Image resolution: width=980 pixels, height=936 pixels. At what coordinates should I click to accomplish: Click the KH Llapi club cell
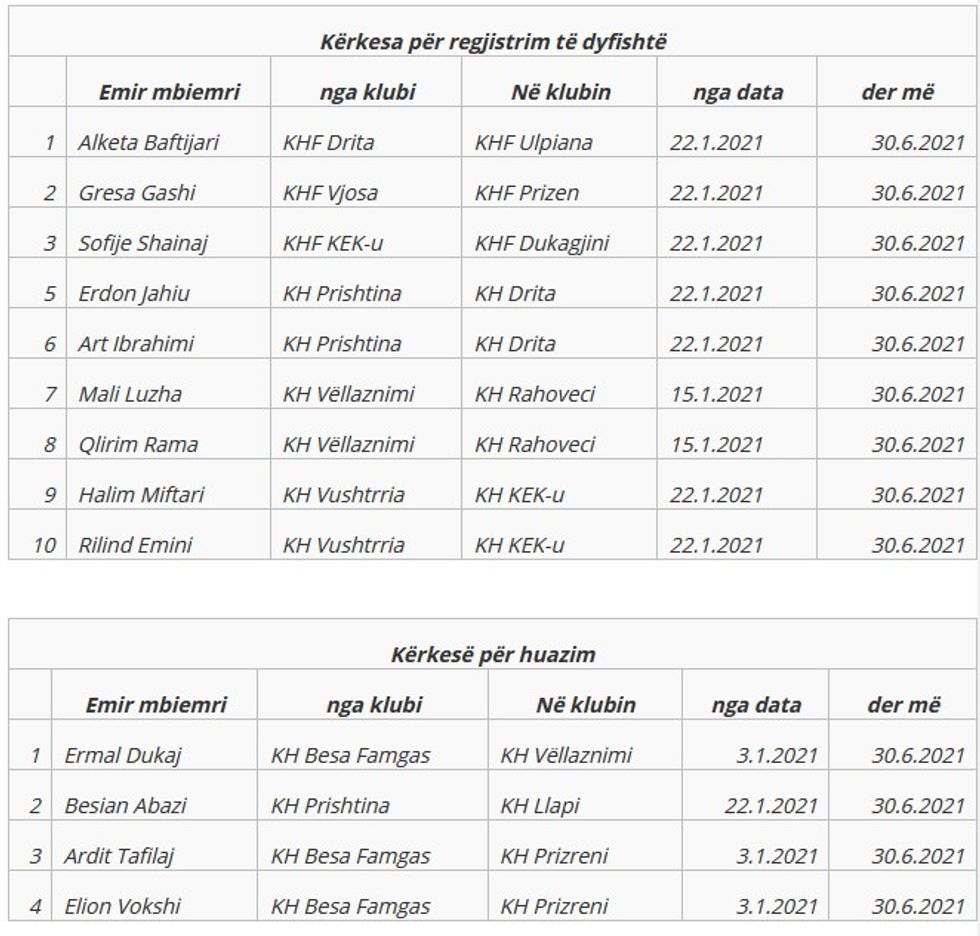pyautogui.click(x=540, y=805)
